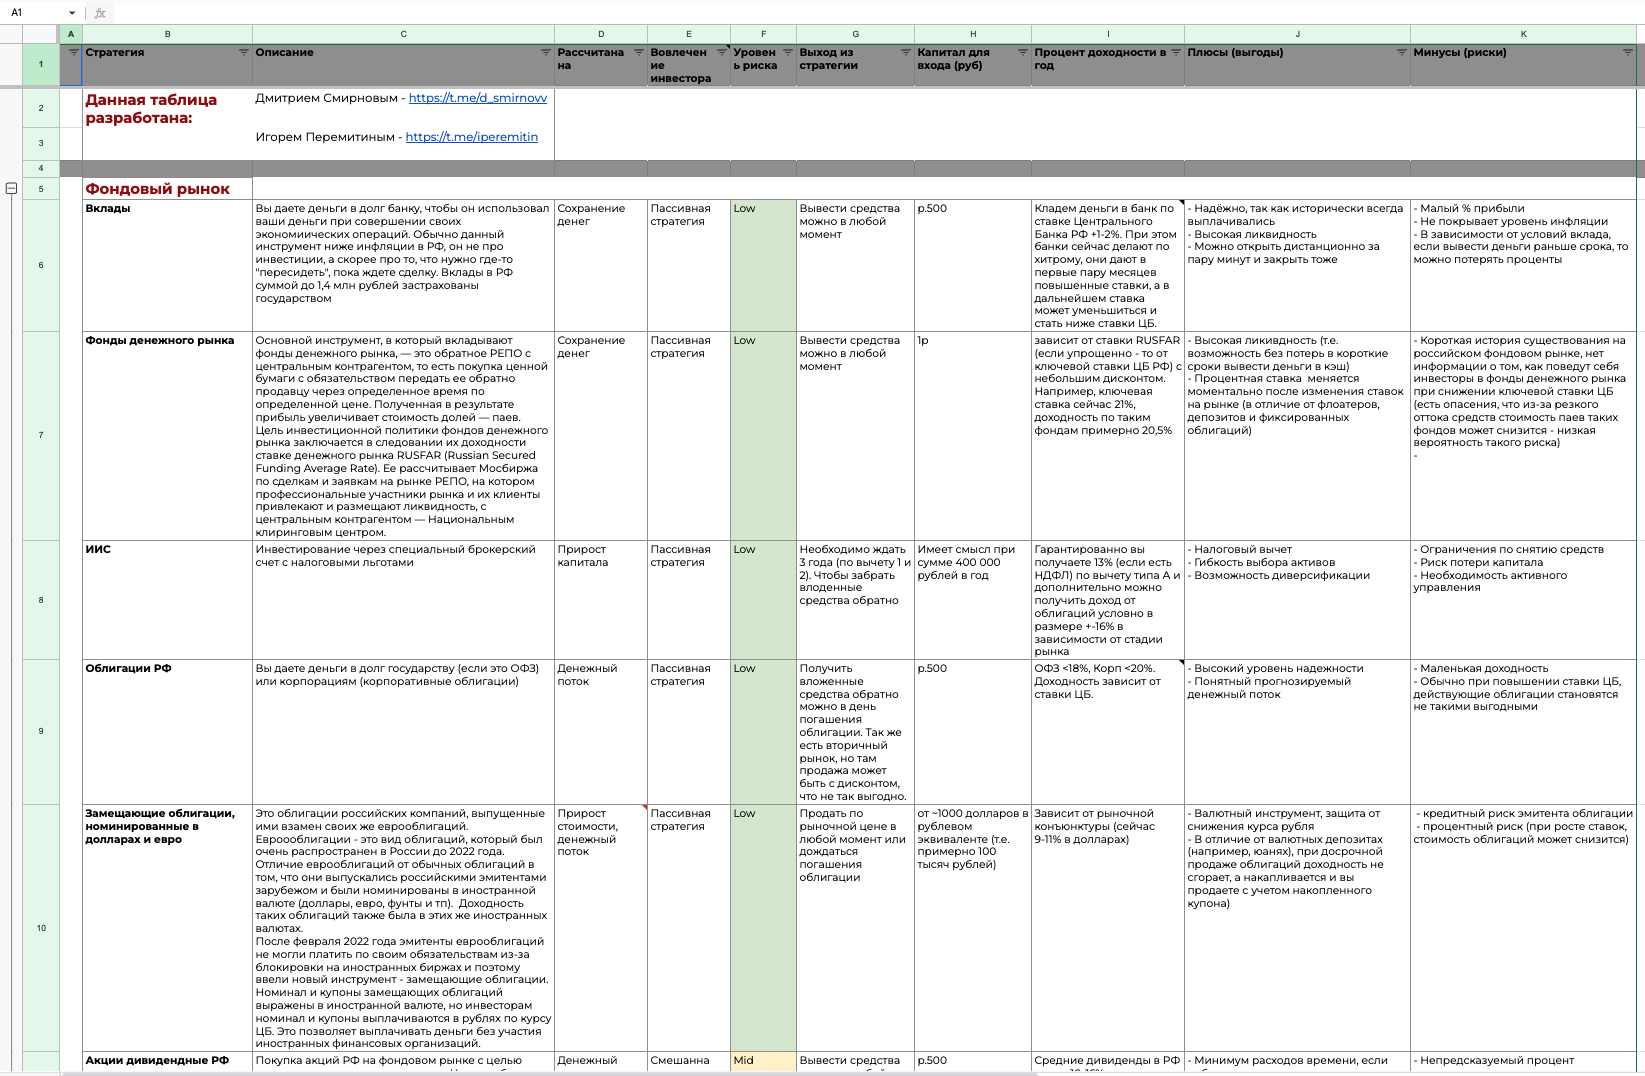Open the filter icon in column A header cell

[x=73, y=52]
